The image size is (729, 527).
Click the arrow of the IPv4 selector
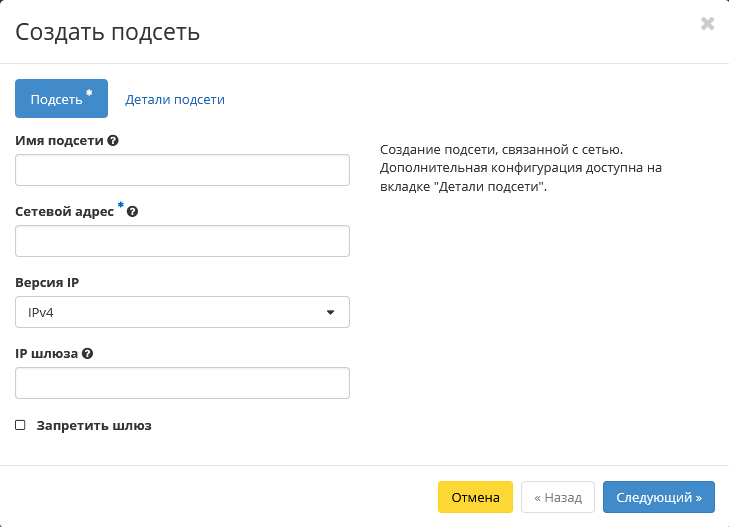click(x=331, y=312)
